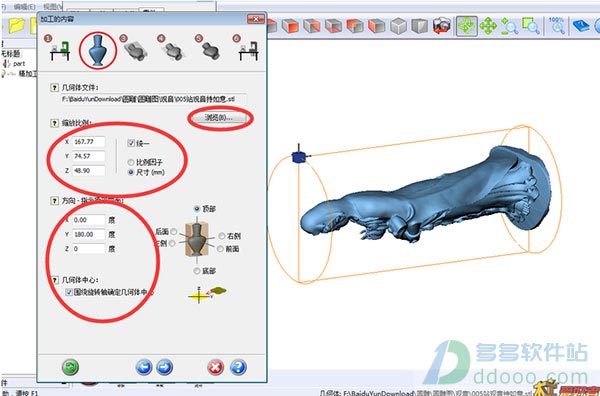Click rotation Y field showing 180.00

(x=88, y=235)
